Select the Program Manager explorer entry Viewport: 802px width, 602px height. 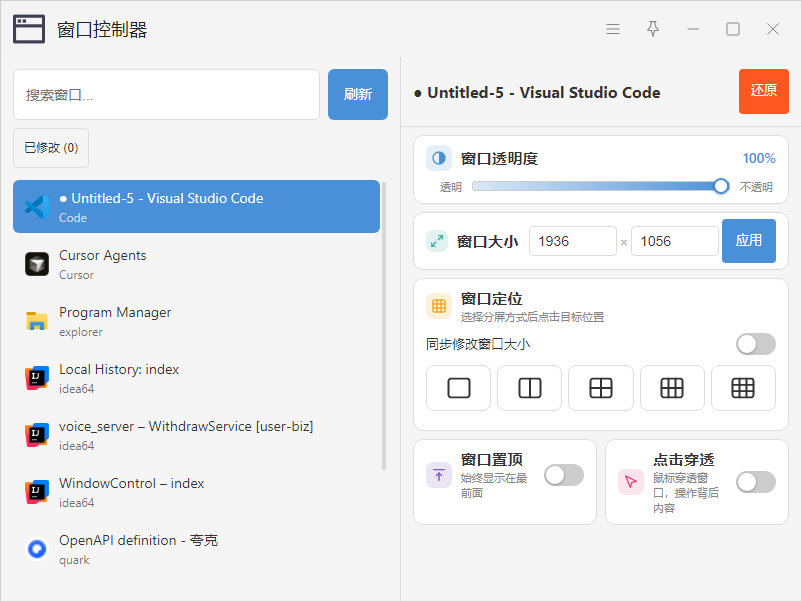pos(196,322)
